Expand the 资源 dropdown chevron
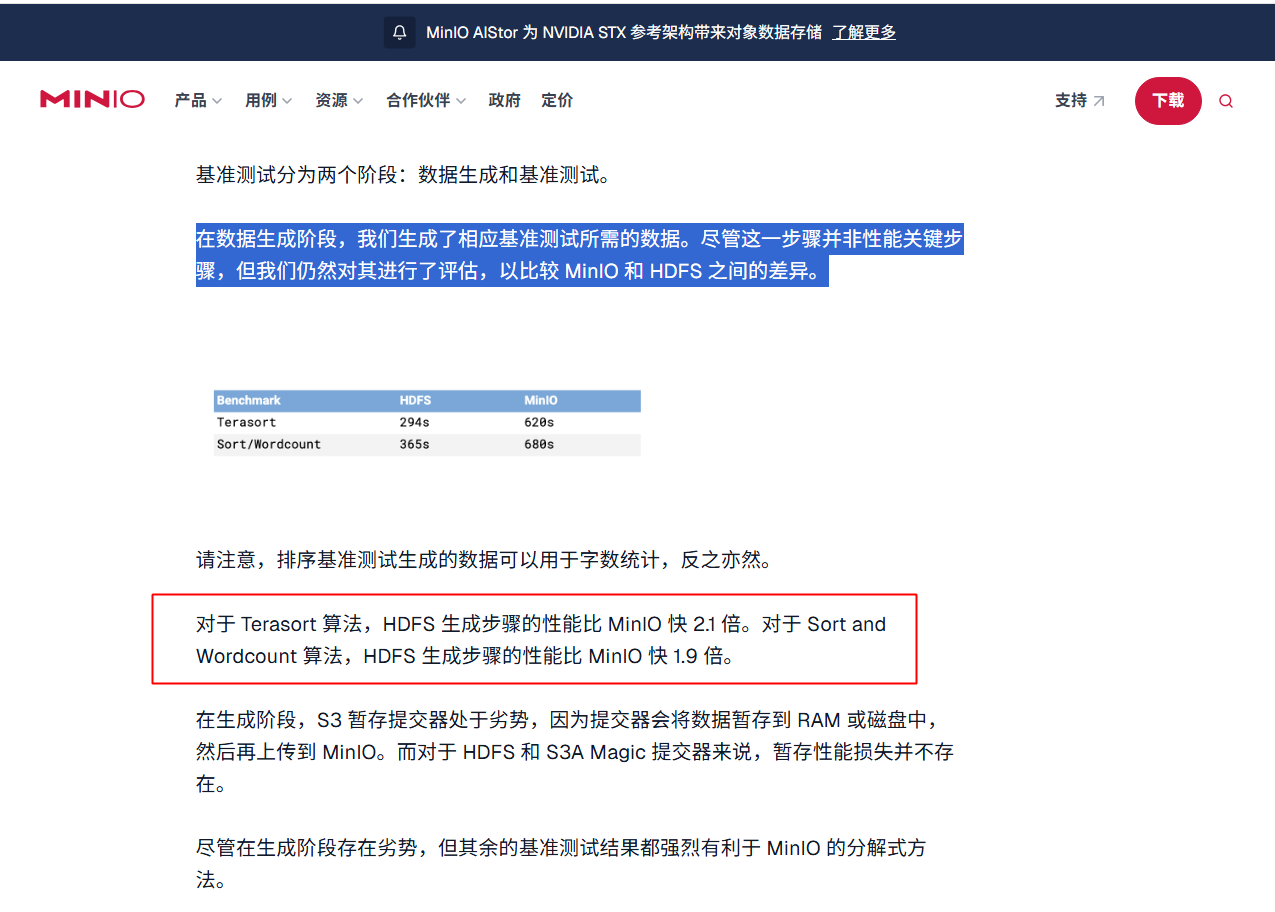Image resolution: width=1275 pixels, height=912 pixels. 358,101
